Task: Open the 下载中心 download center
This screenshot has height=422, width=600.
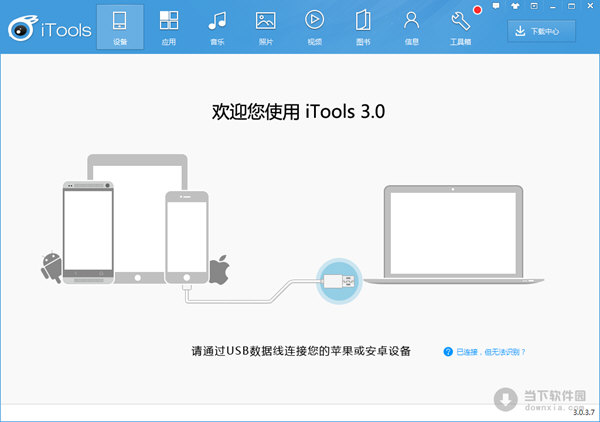Action: click(541, 31)
